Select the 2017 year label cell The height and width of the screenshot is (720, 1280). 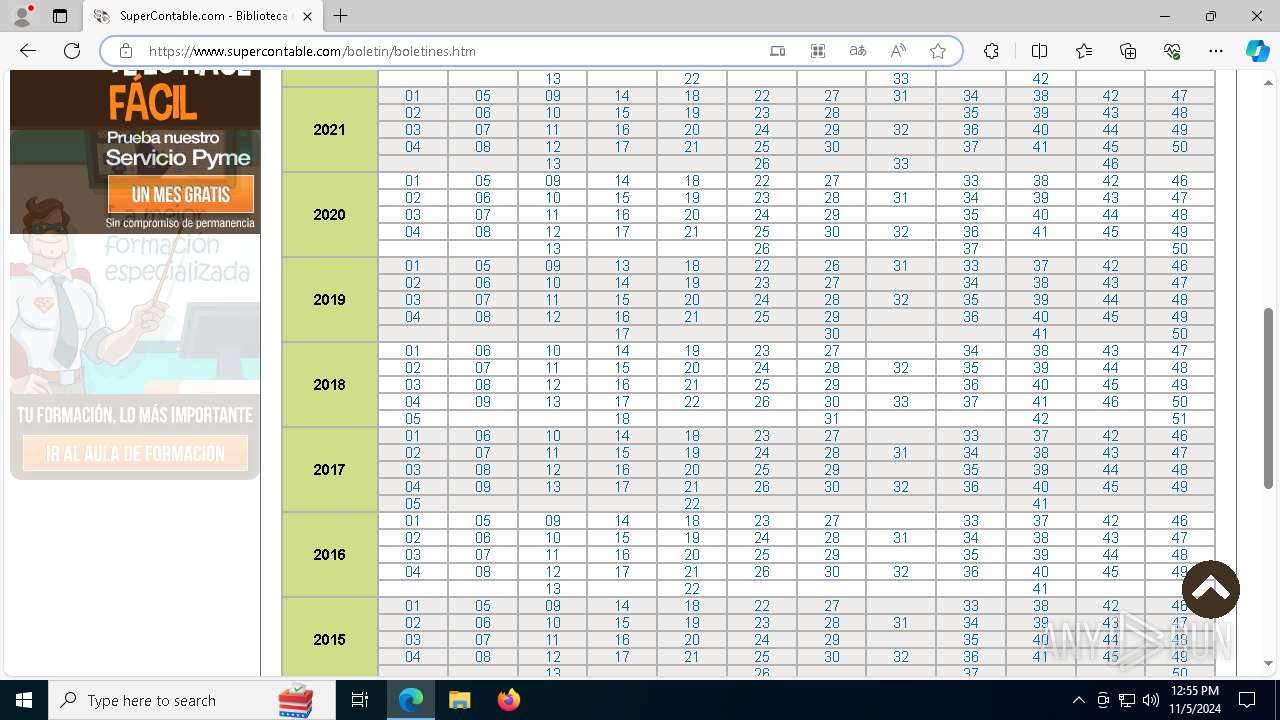click(330, 470)
